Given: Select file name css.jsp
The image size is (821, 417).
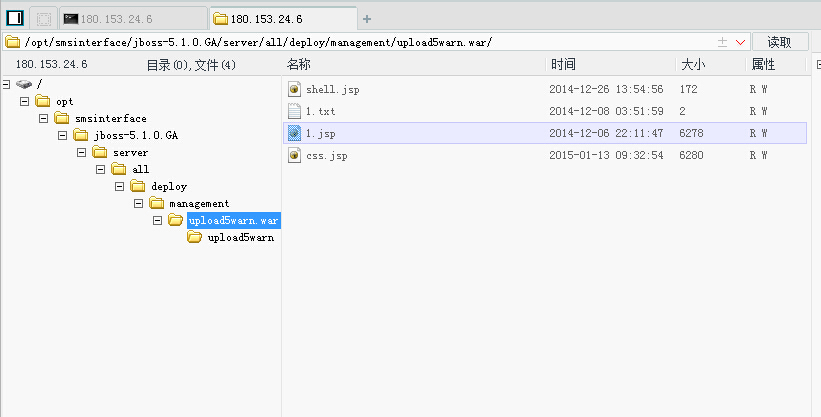Looking at the screenshot, I should (327, 156).
